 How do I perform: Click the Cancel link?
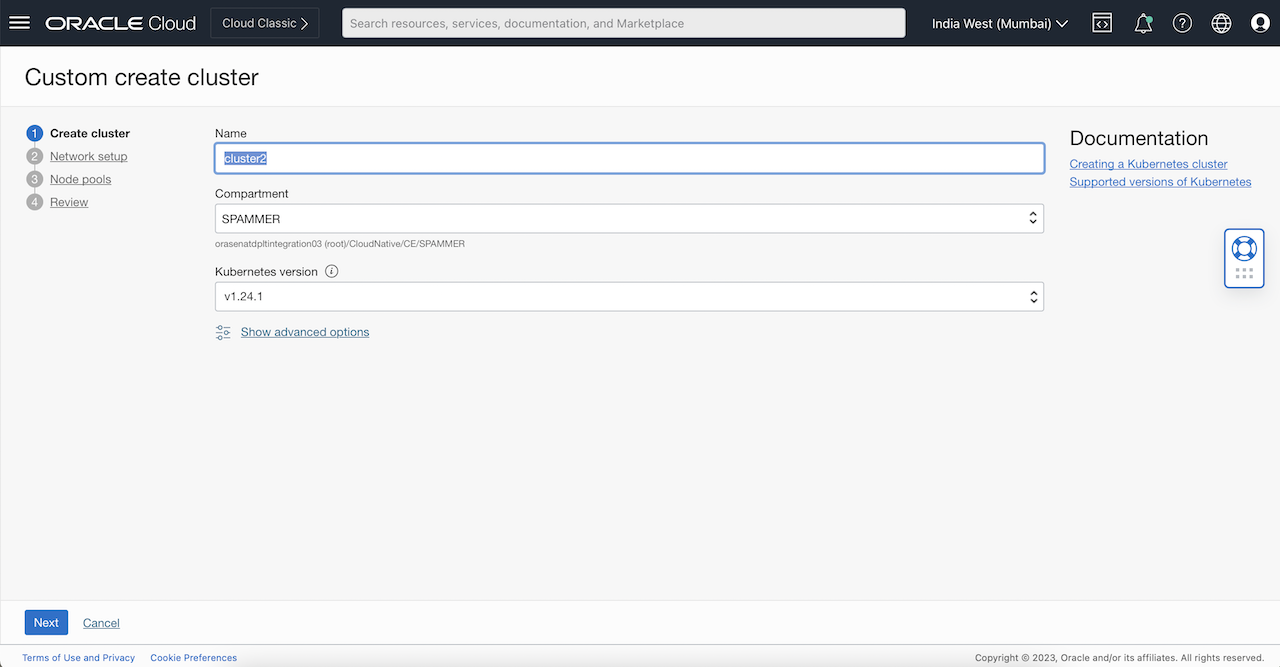(101, 623)
